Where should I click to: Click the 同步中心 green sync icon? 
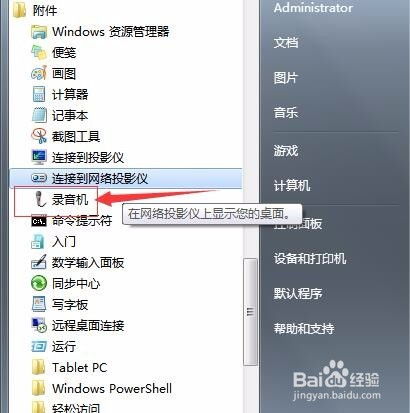click(x=39, y=283)
